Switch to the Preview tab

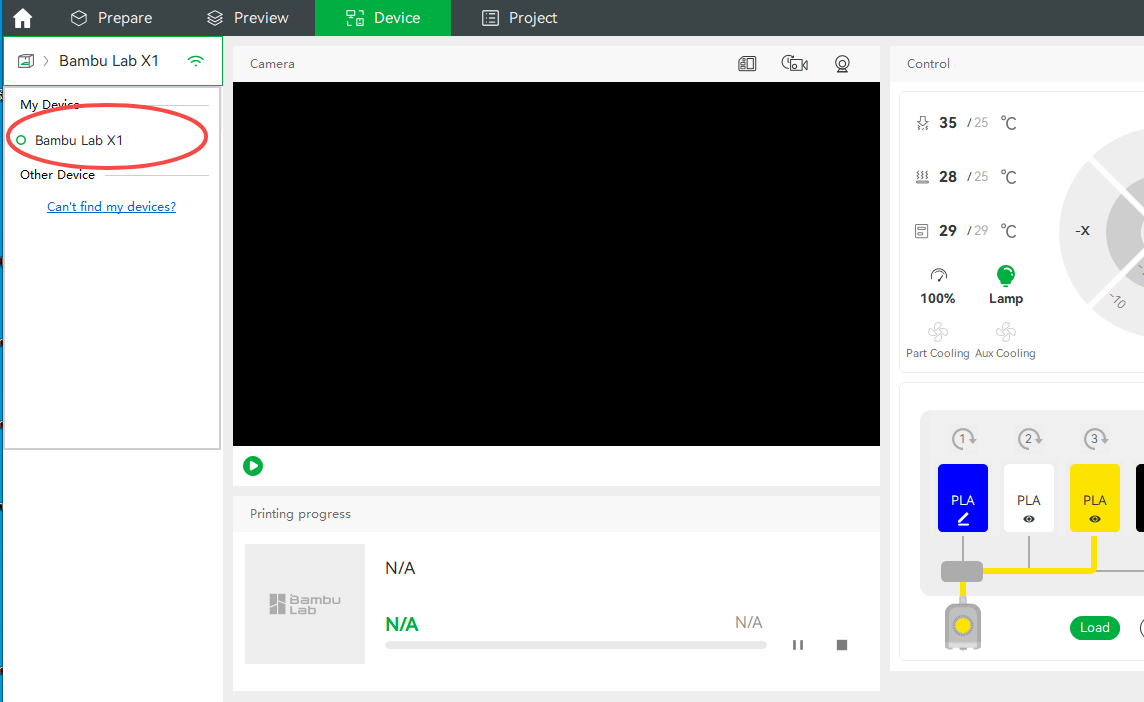(x=247, y=18)
